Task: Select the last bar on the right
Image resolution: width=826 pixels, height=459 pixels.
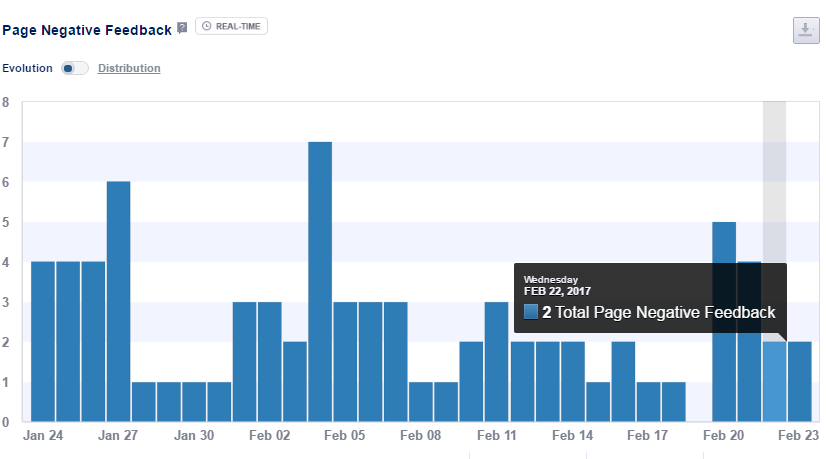Action: click(799, 381)
